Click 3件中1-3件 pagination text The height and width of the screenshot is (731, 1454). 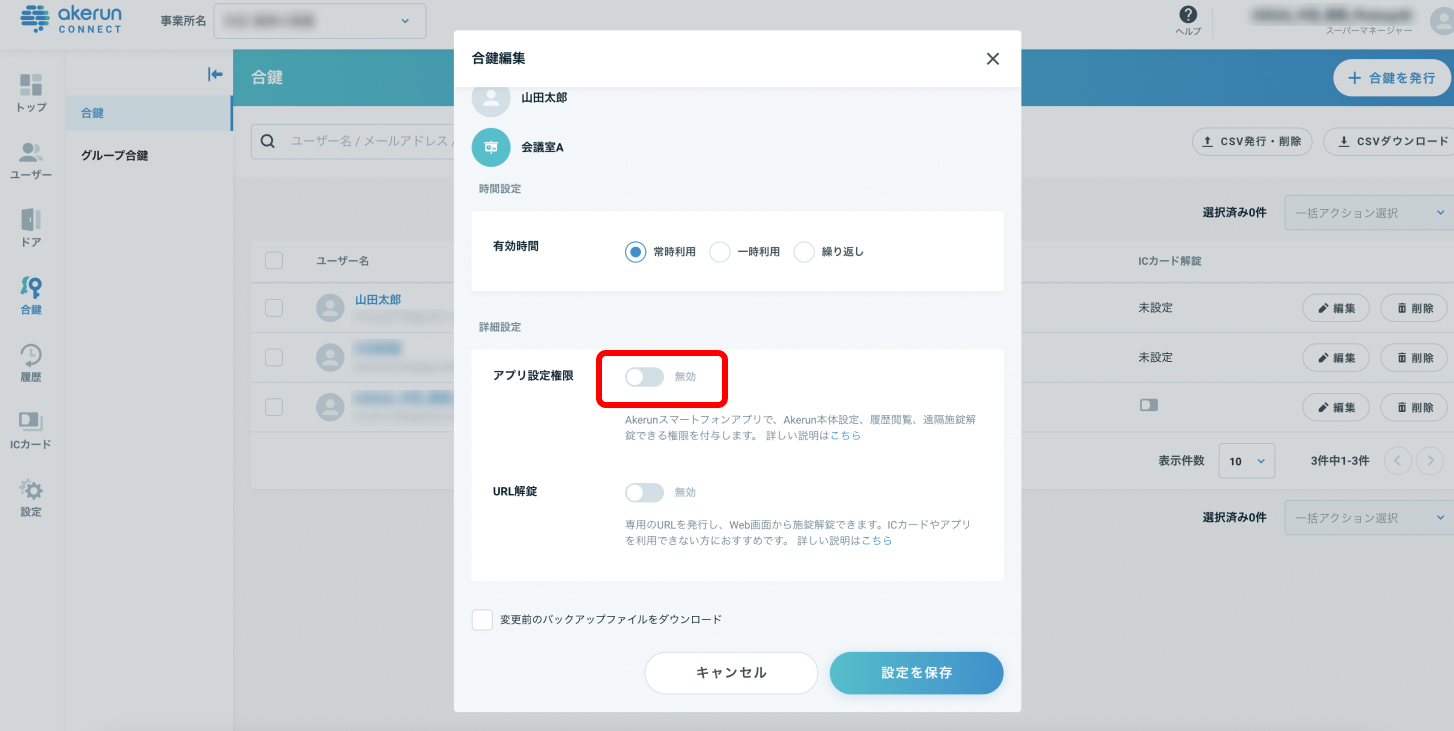[1340, 461]
